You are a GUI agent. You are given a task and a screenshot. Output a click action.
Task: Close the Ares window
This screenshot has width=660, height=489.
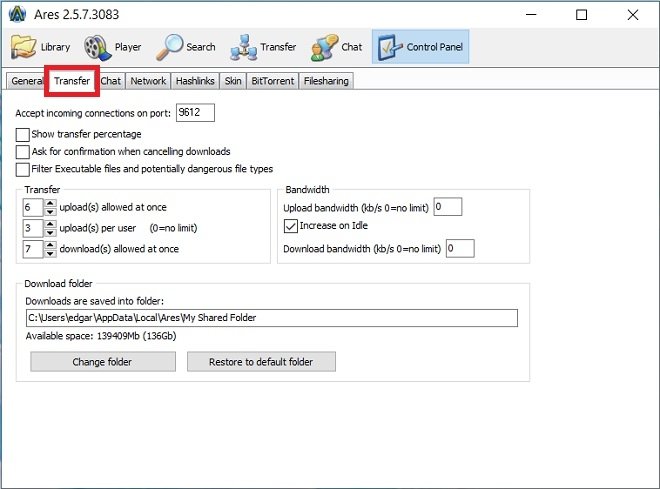click(x=633, y=15)
